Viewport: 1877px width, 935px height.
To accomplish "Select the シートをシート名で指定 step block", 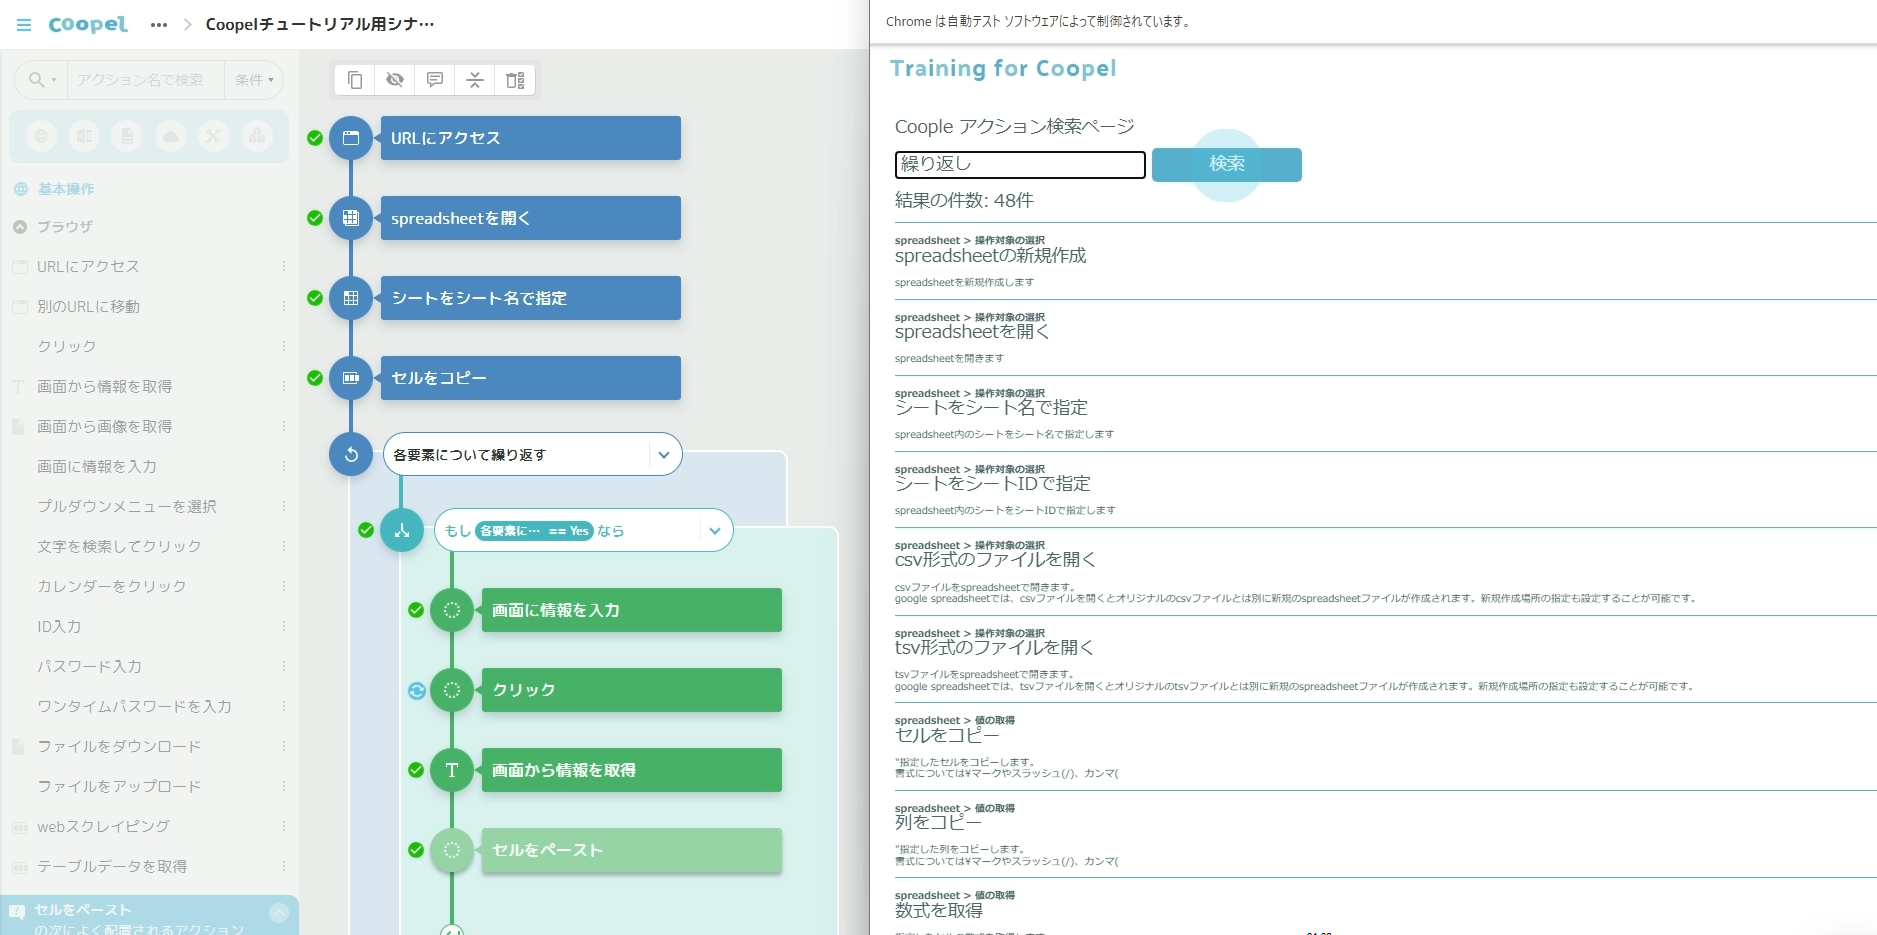I will [530, 298].
